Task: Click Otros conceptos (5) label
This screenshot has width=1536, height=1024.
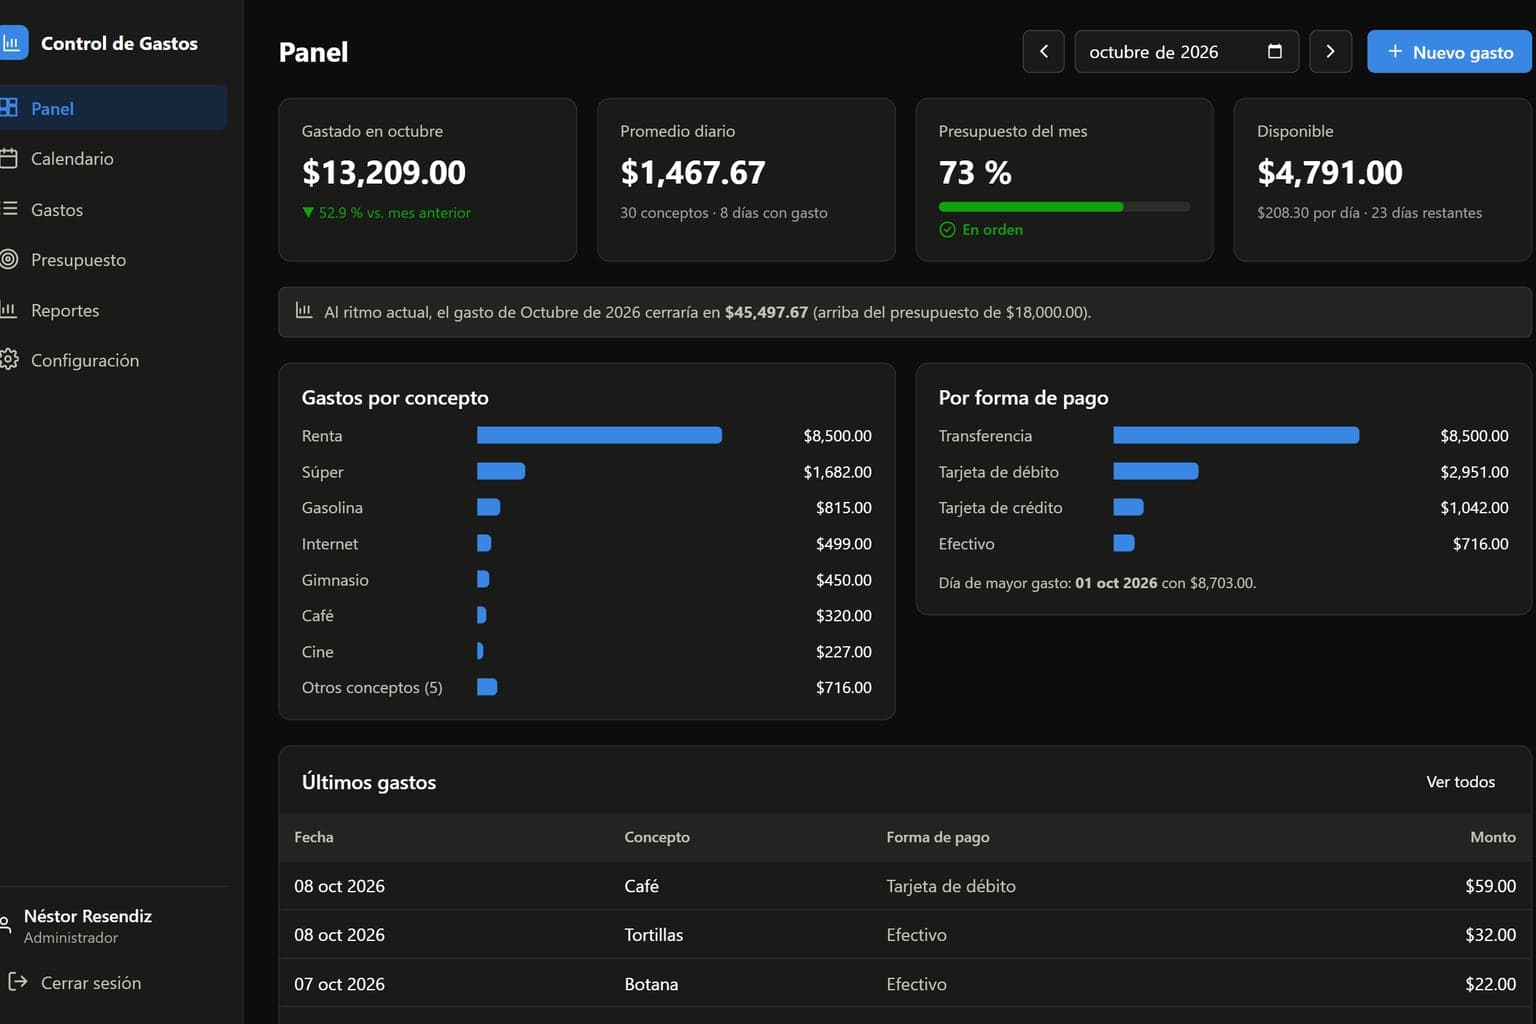Action: click(372, 687)
